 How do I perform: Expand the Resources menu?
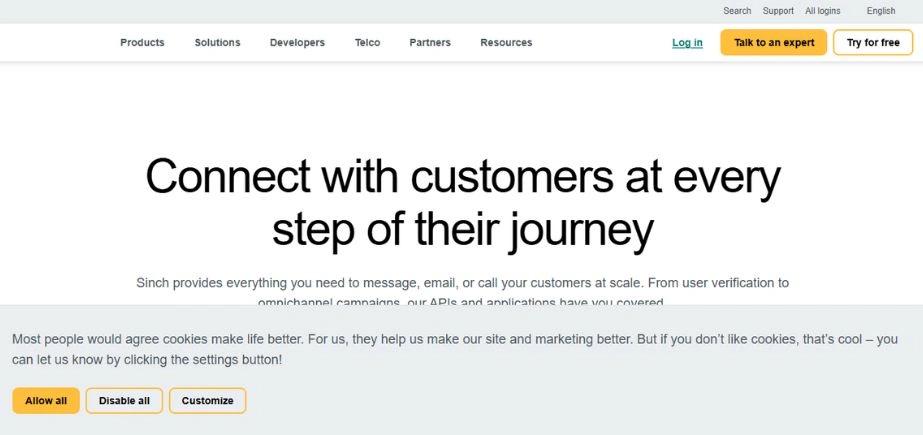(506, 43)
